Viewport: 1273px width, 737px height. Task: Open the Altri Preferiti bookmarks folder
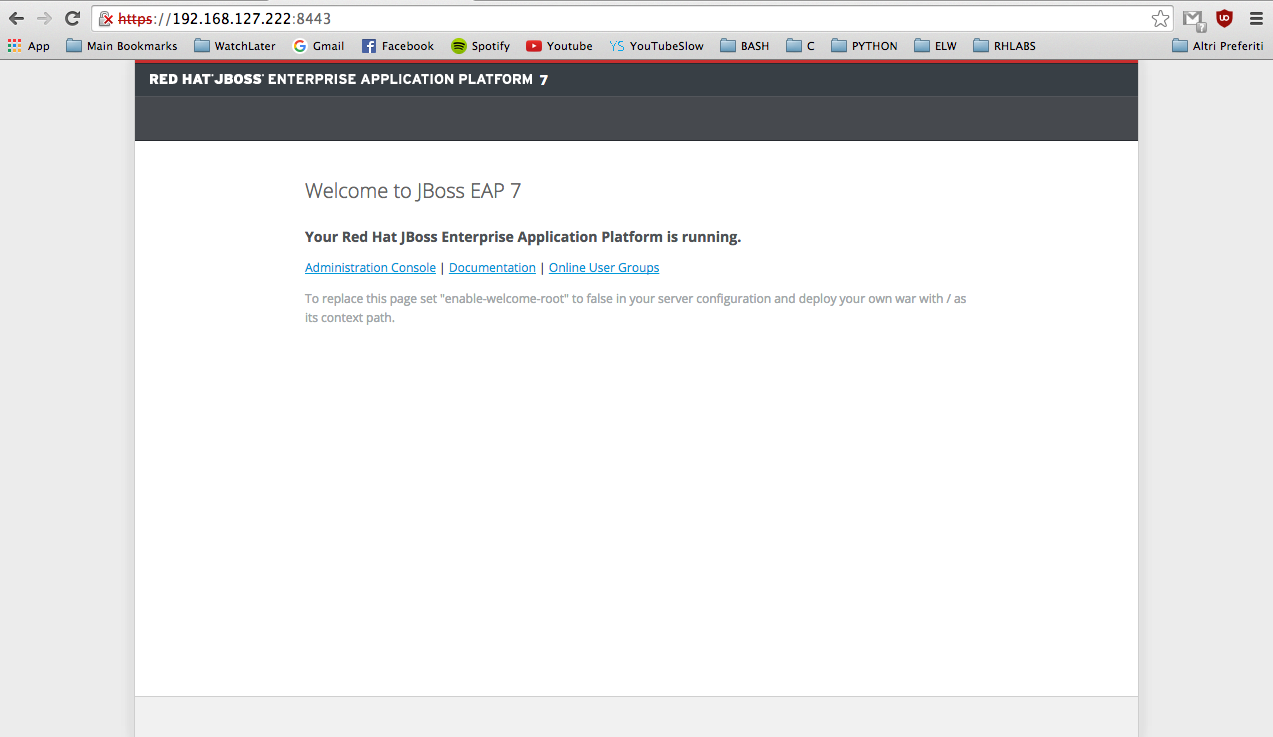(x=1217, y=46)
